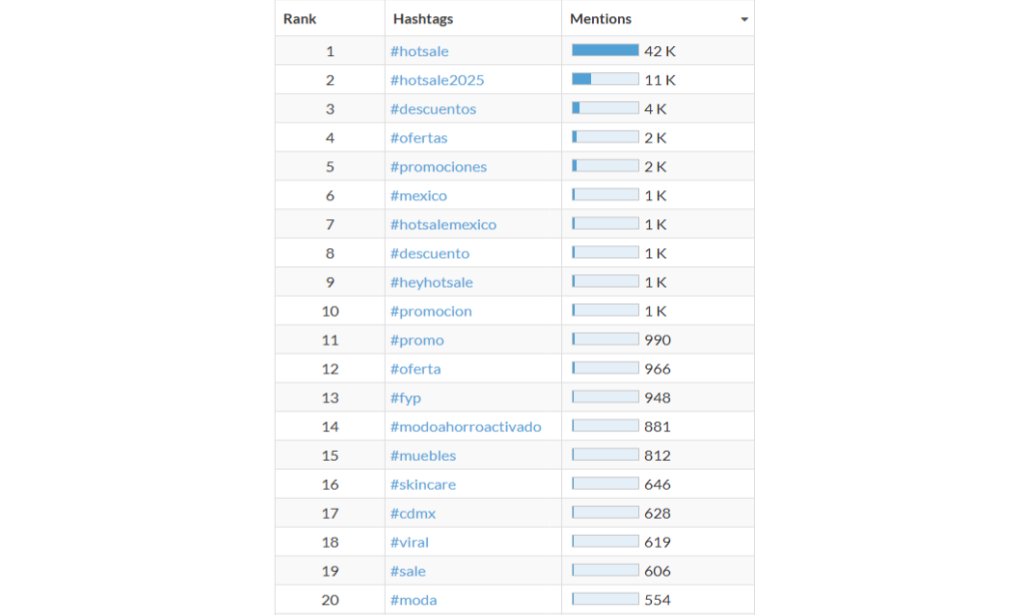1031x615 pixels.
Task: Click the #ofertas hashtag link
Action: click(419, 138)
